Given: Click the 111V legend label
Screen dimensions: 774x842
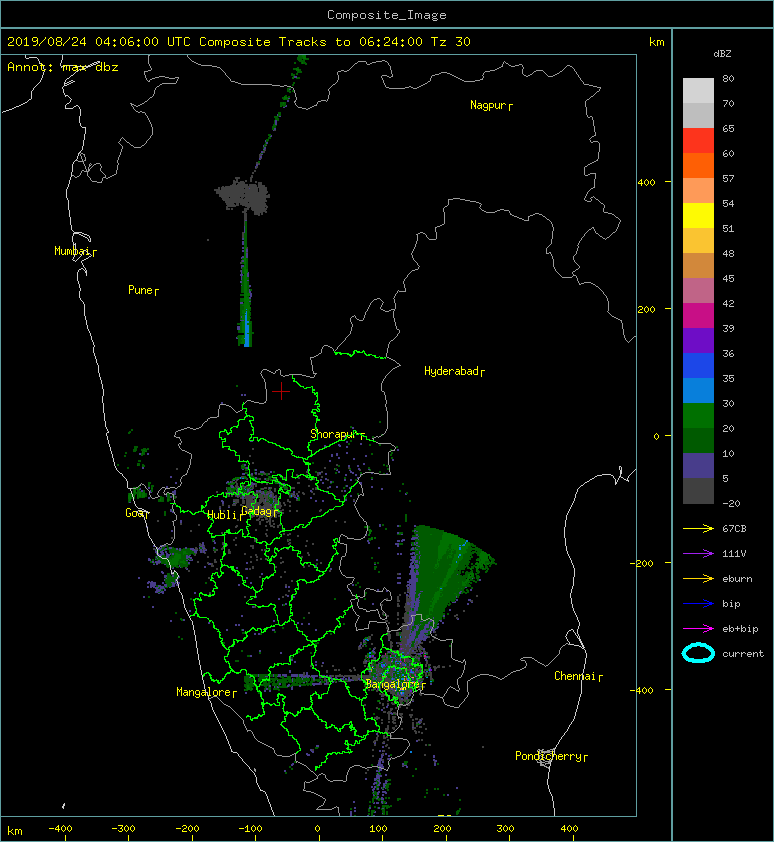Looking at the screenshot, I should (734, 554).
